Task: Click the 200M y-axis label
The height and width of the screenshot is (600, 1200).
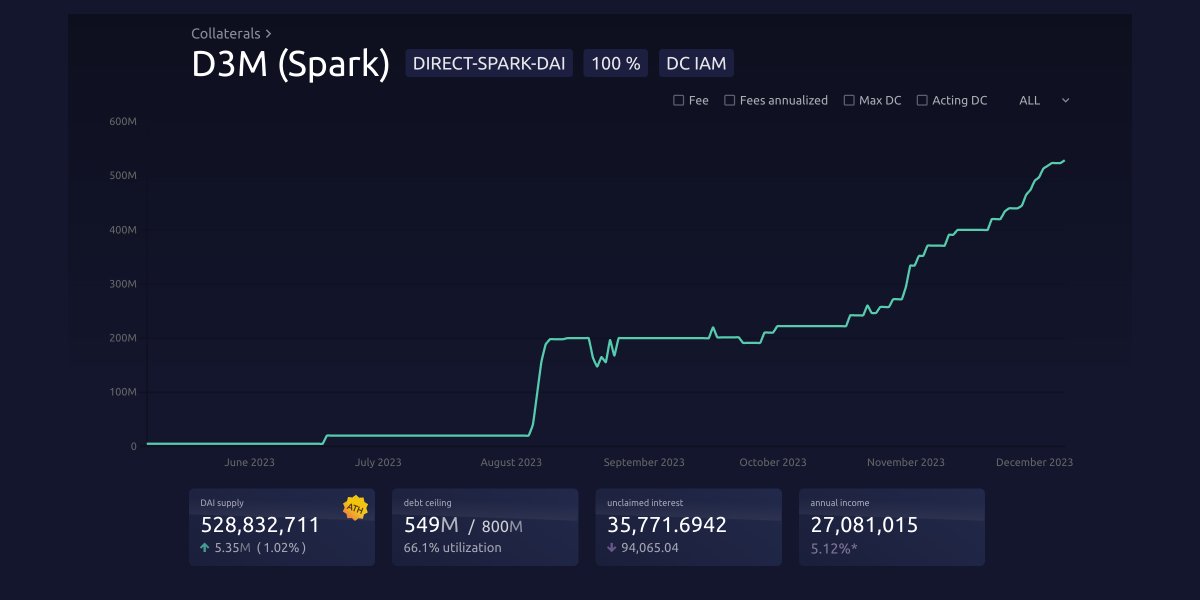Action: (123, 338)
